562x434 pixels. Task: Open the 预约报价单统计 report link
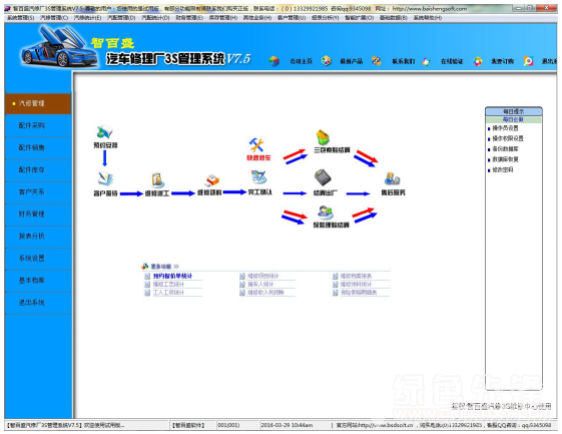(172, 276)
